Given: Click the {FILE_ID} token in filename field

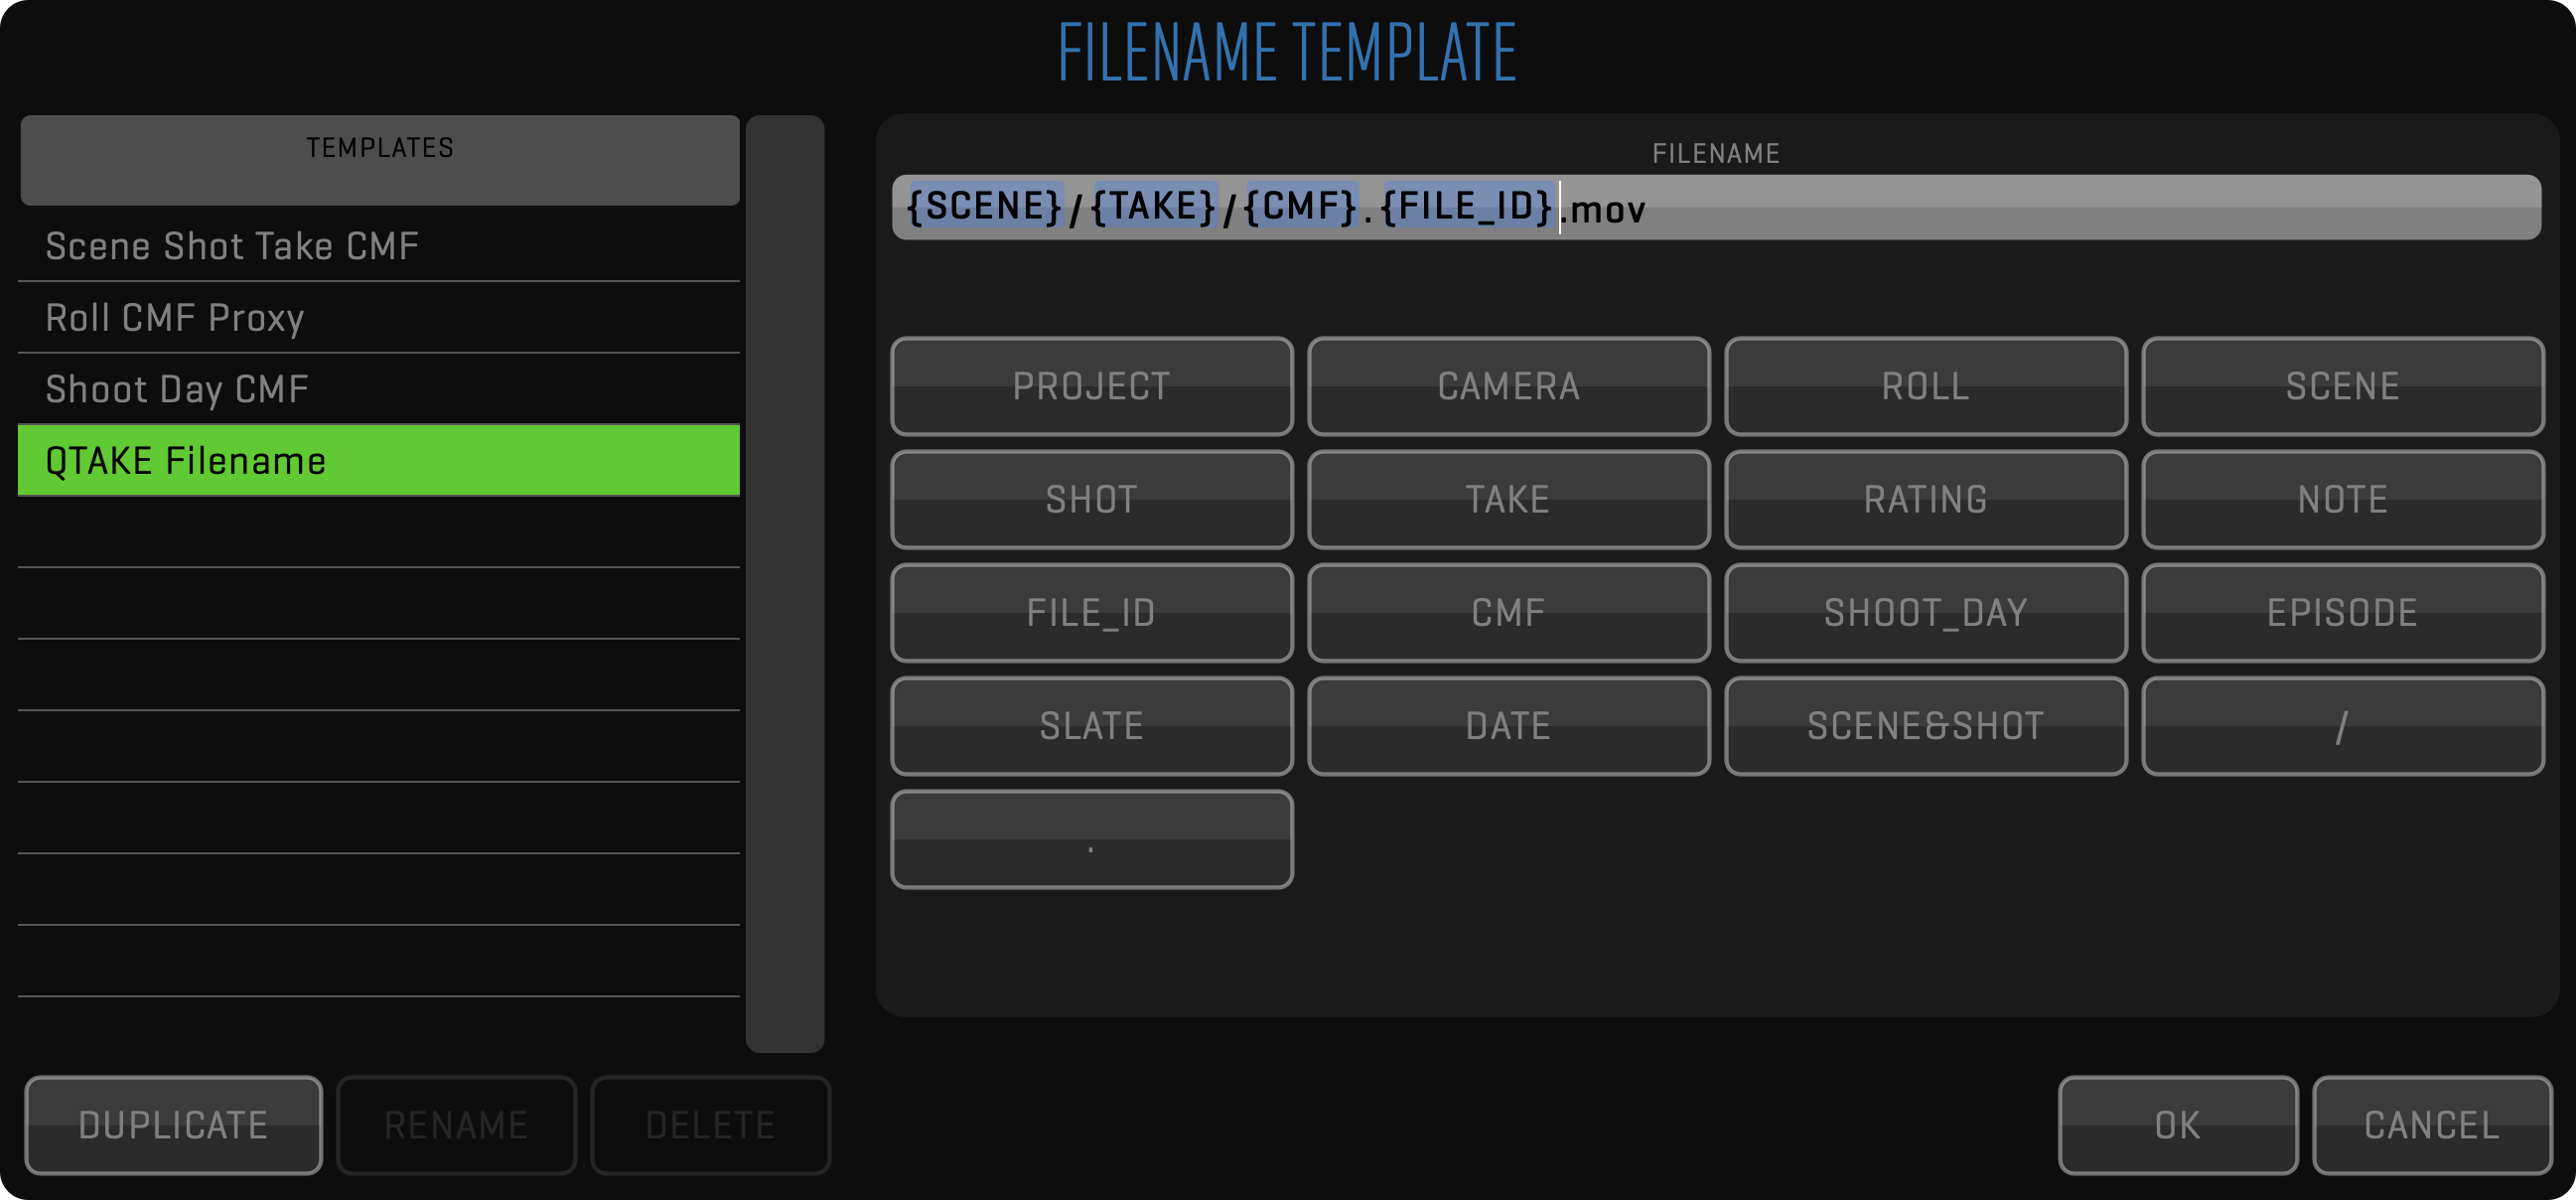Looking at the screenshot, I should (x=1465, y=207).
